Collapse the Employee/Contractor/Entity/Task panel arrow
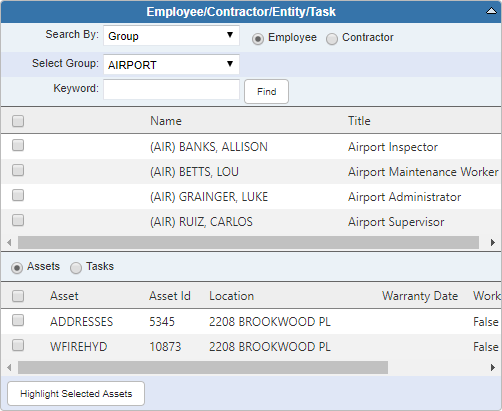Viewport: 502px width, 411px height. pyautogui.click(x=491, y=12)
